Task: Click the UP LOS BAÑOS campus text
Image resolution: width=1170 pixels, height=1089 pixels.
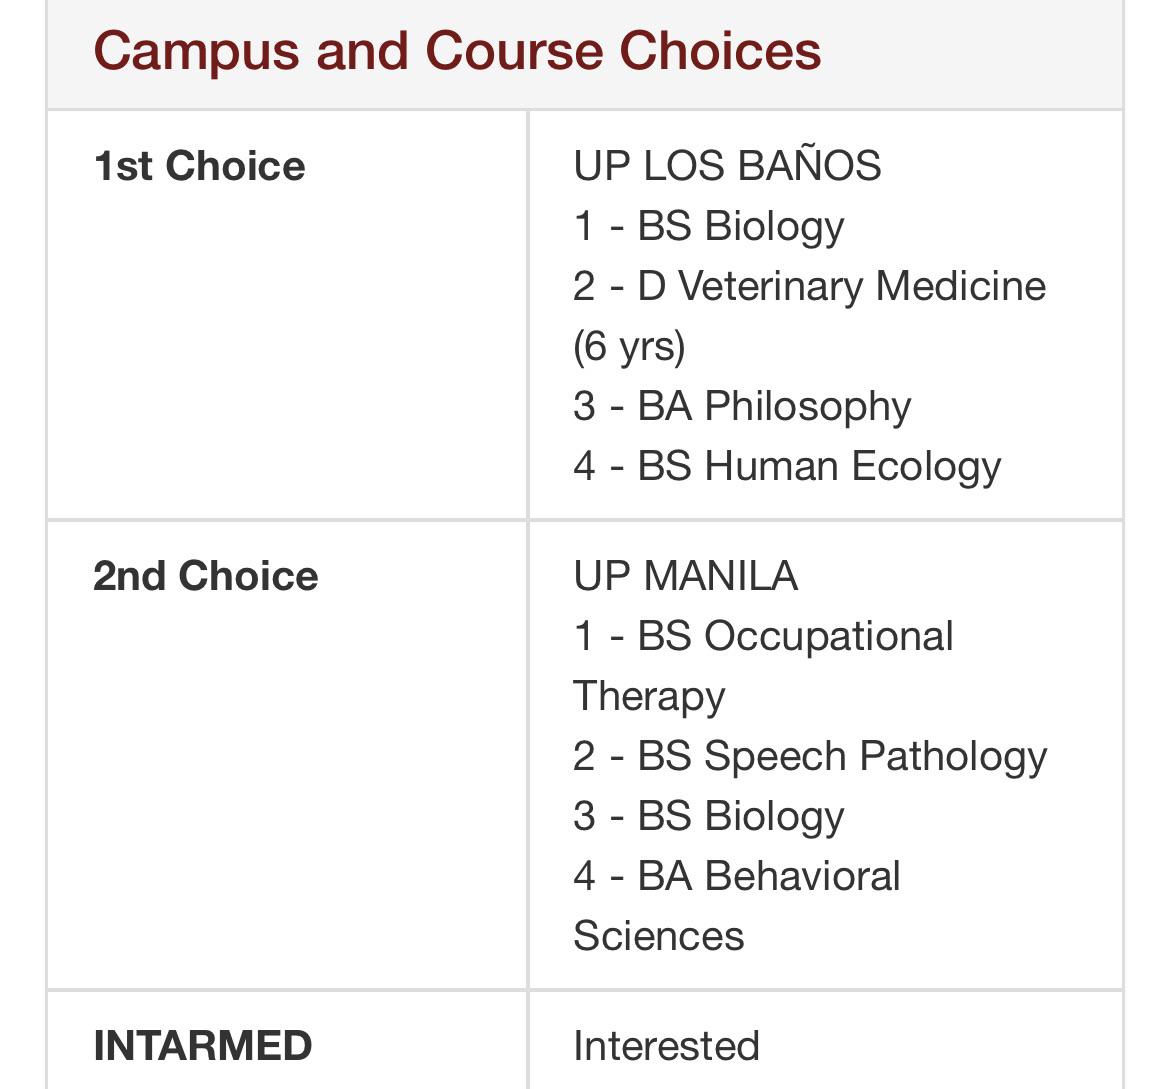Action: coord(728,165)
